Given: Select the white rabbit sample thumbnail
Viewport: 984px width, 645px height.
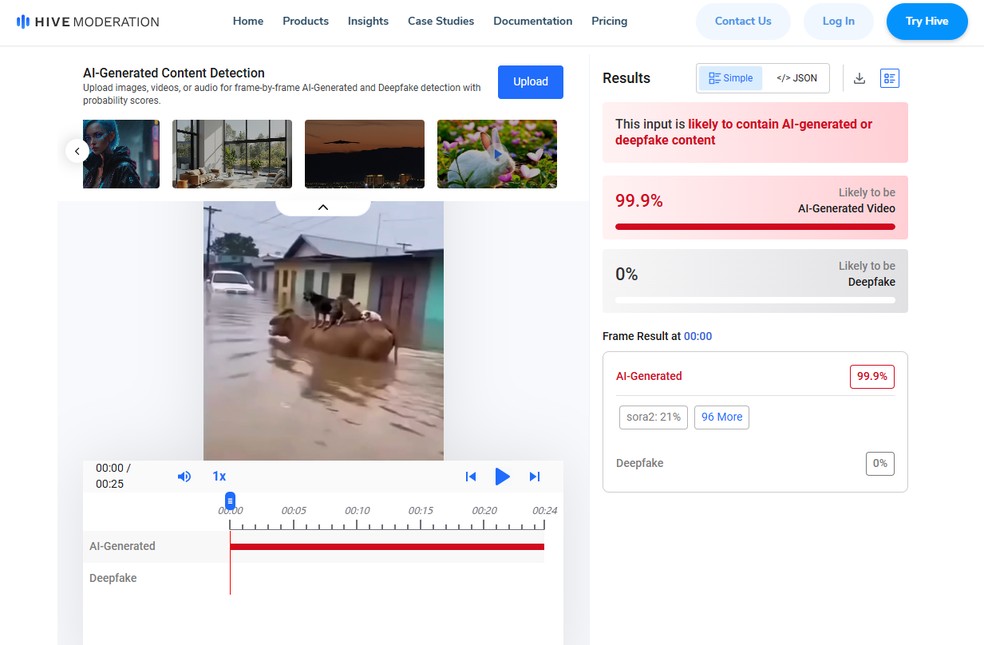Looking at the screenshot, I should [x=497, y=154].
